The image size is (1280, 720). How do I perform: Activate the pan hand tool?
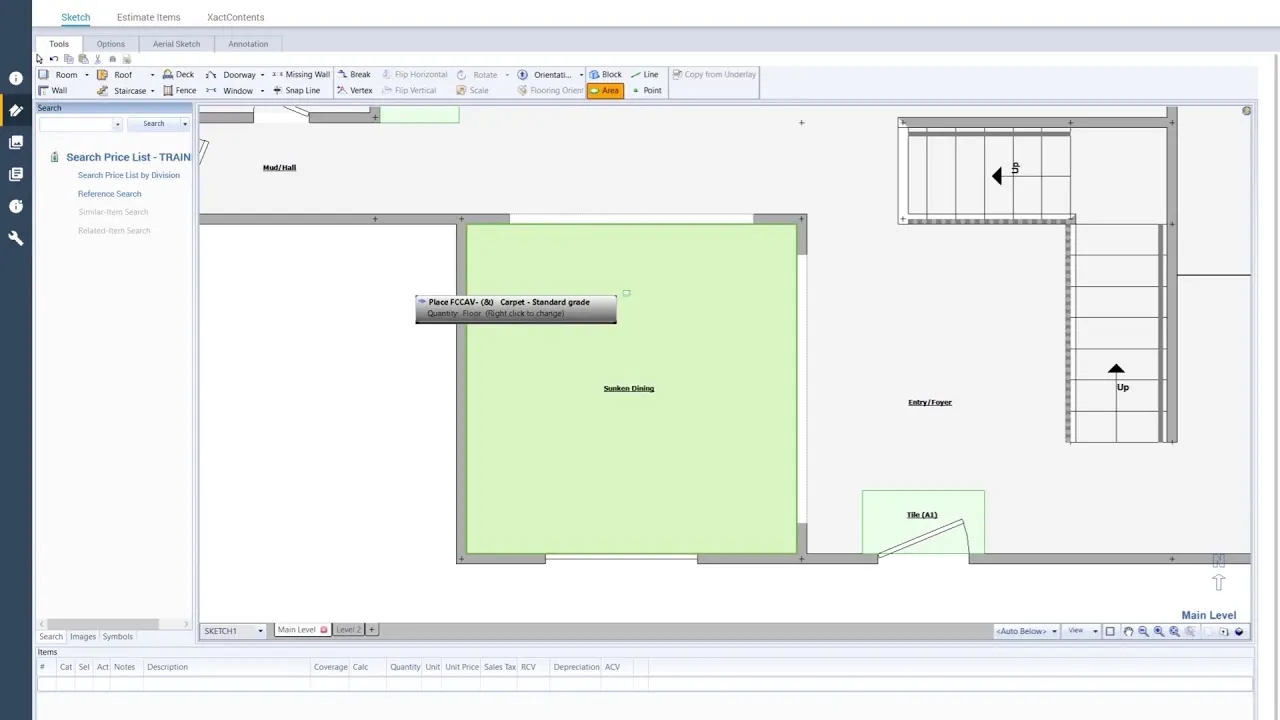(1128, 631)
